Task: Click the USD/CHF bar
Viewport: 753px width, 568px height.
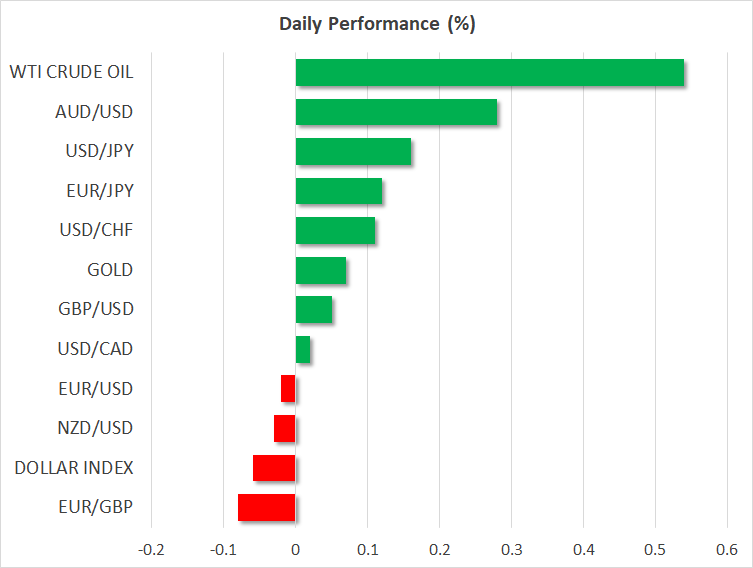Action: (x=335, y=231)
